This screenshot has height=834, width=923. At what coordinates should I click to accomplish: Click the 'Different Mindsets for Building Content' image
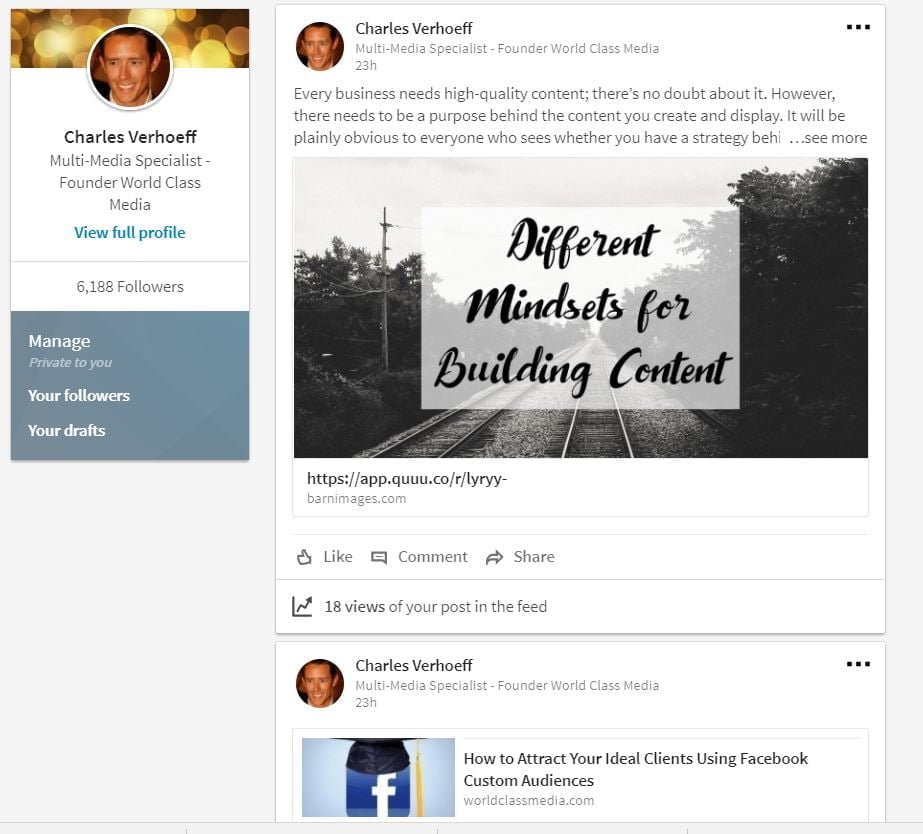click(580, 307)
